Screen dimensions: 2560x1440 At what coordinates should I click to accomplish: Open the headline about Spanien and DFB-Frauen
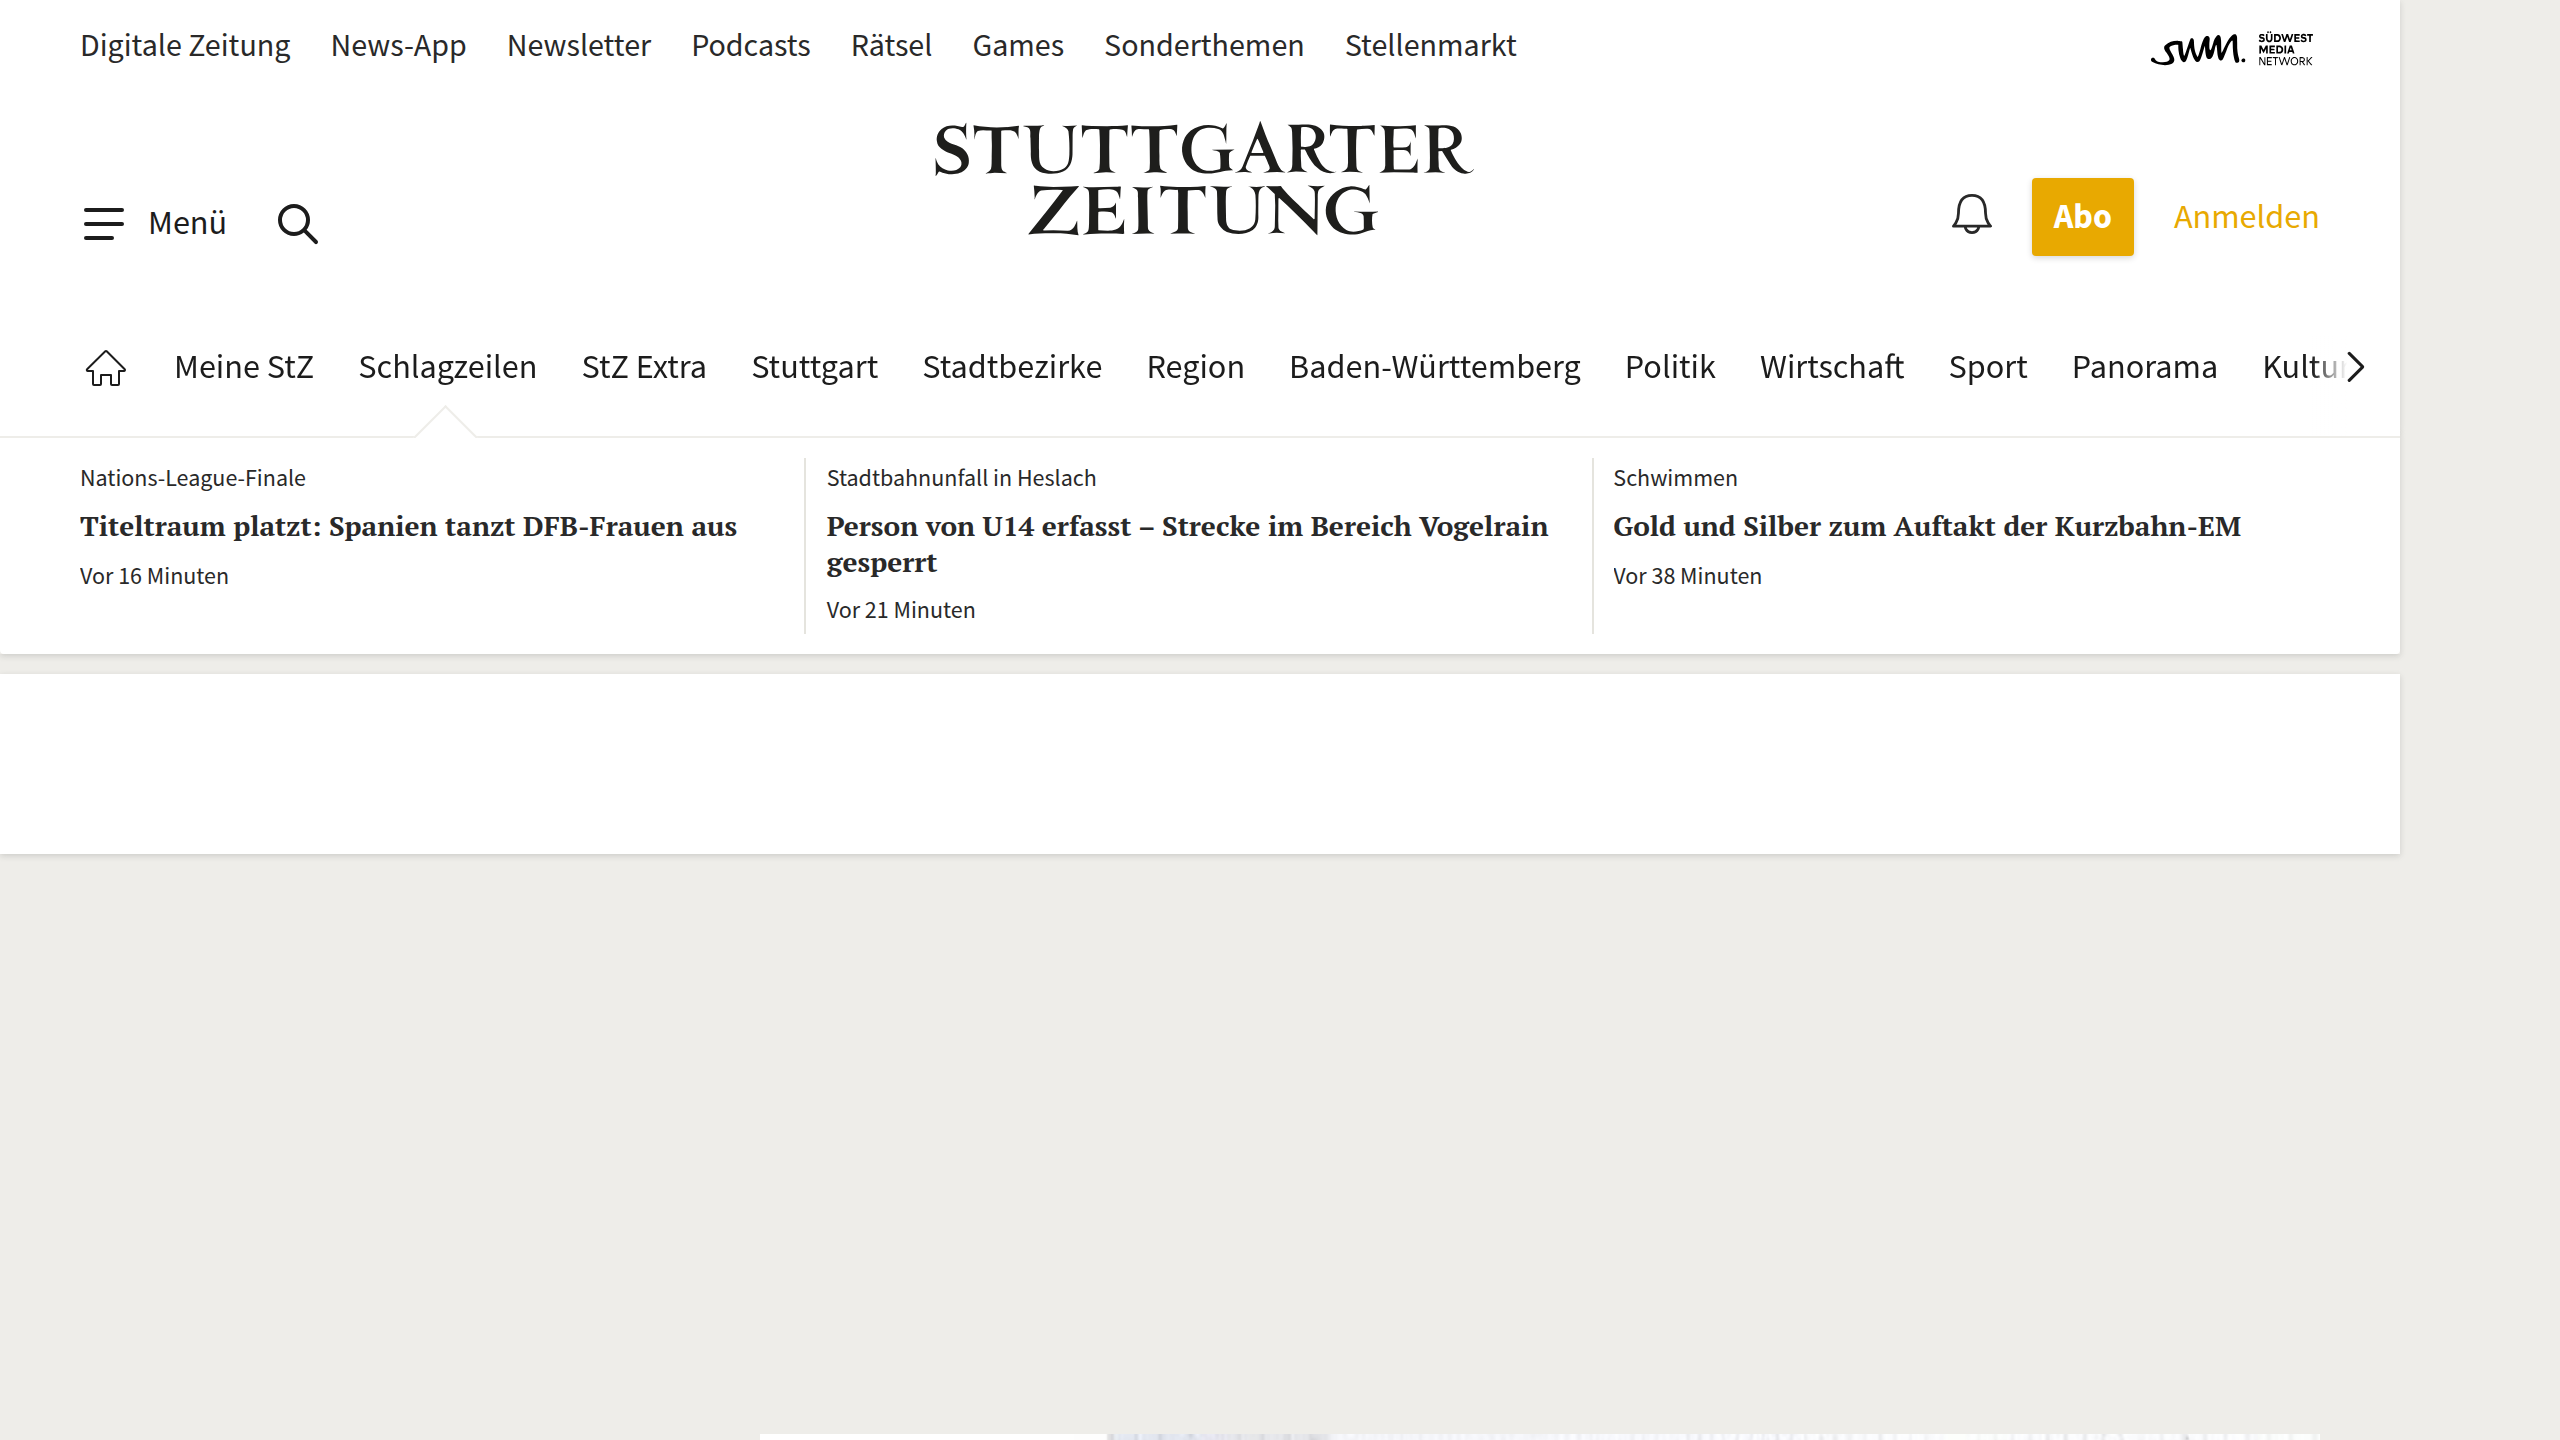[407, 526]
